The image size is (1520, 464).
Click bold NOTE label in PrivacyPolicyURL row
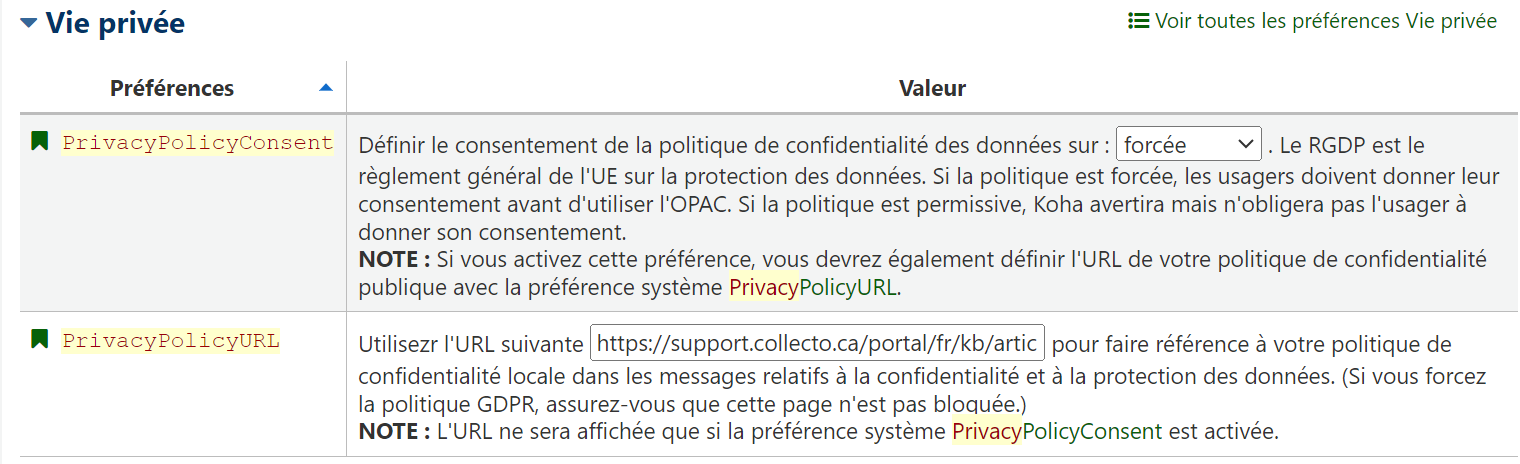coord(394,432)
